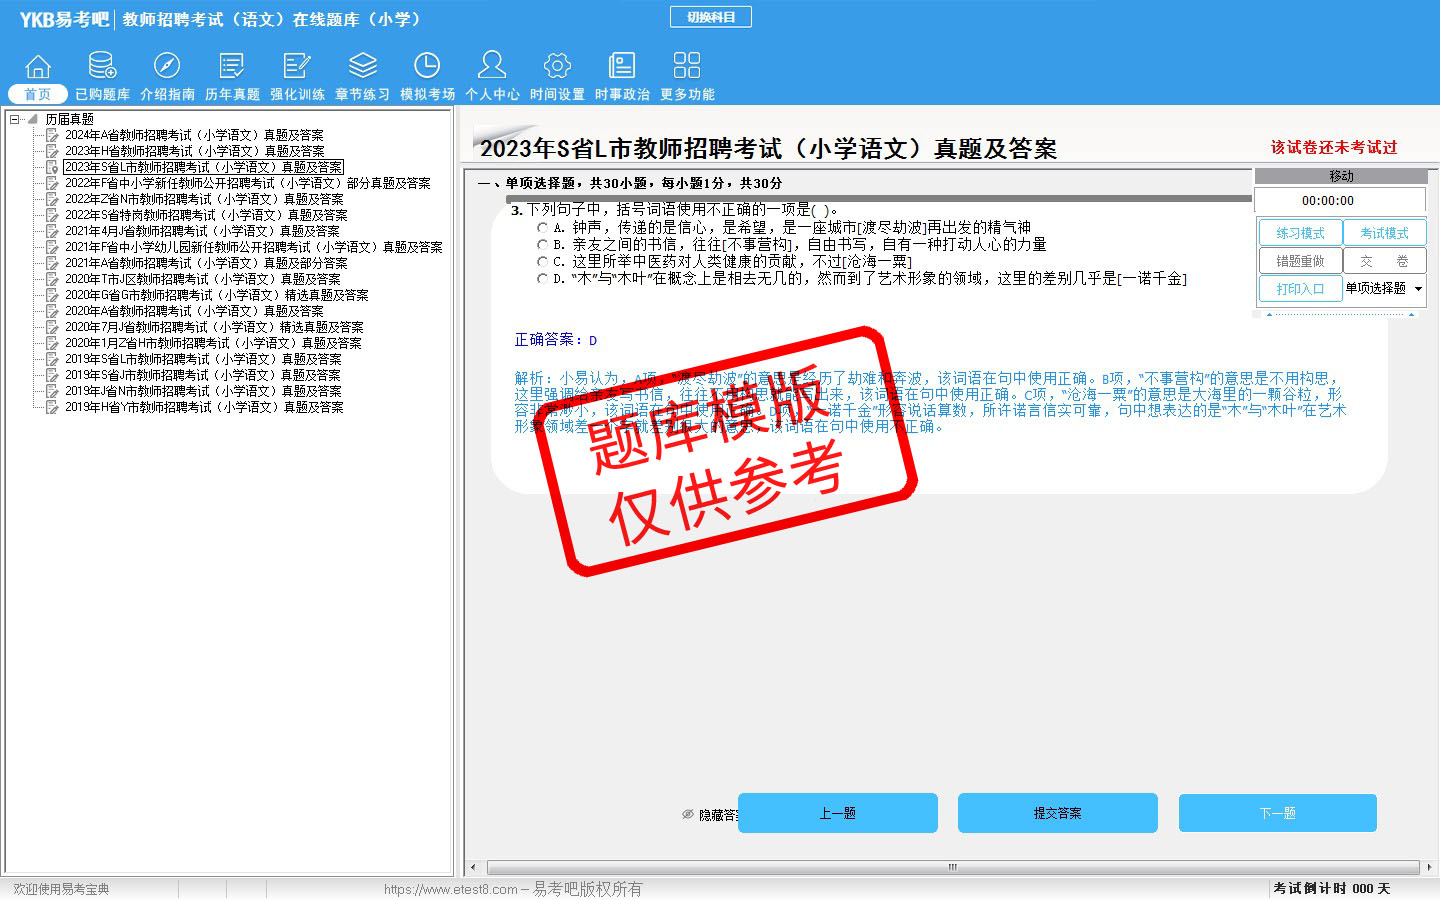Select answer option A radio button

[x=542, y=228]
